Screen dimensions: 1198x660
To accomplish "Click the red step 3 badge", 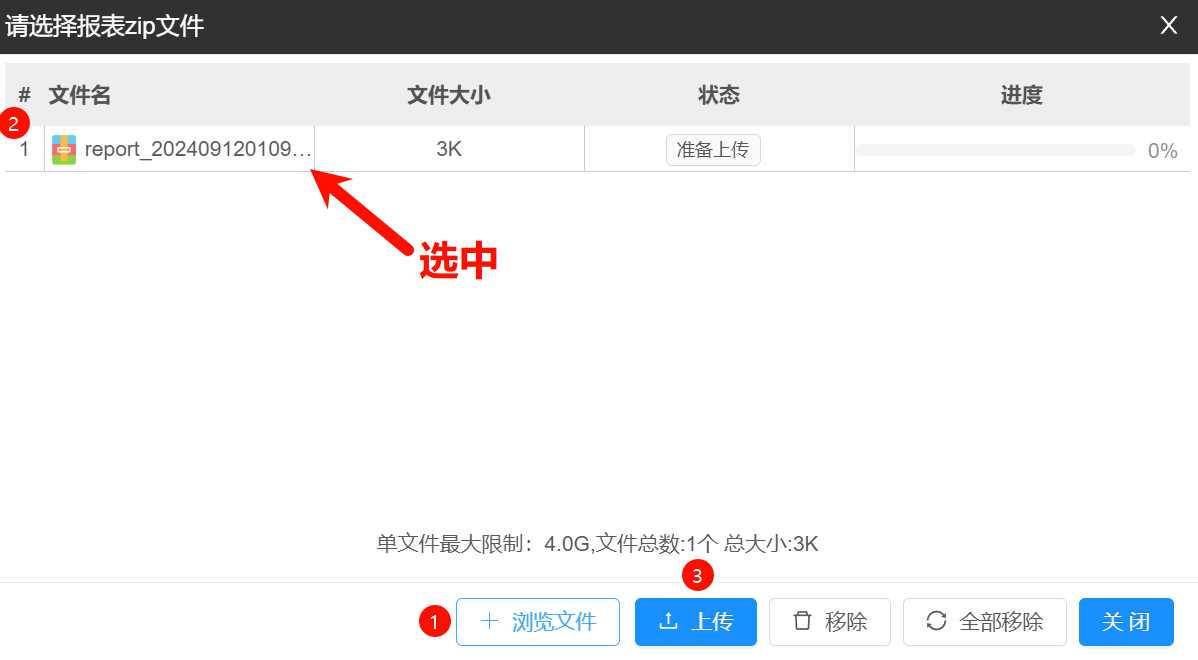I will 698,576.
